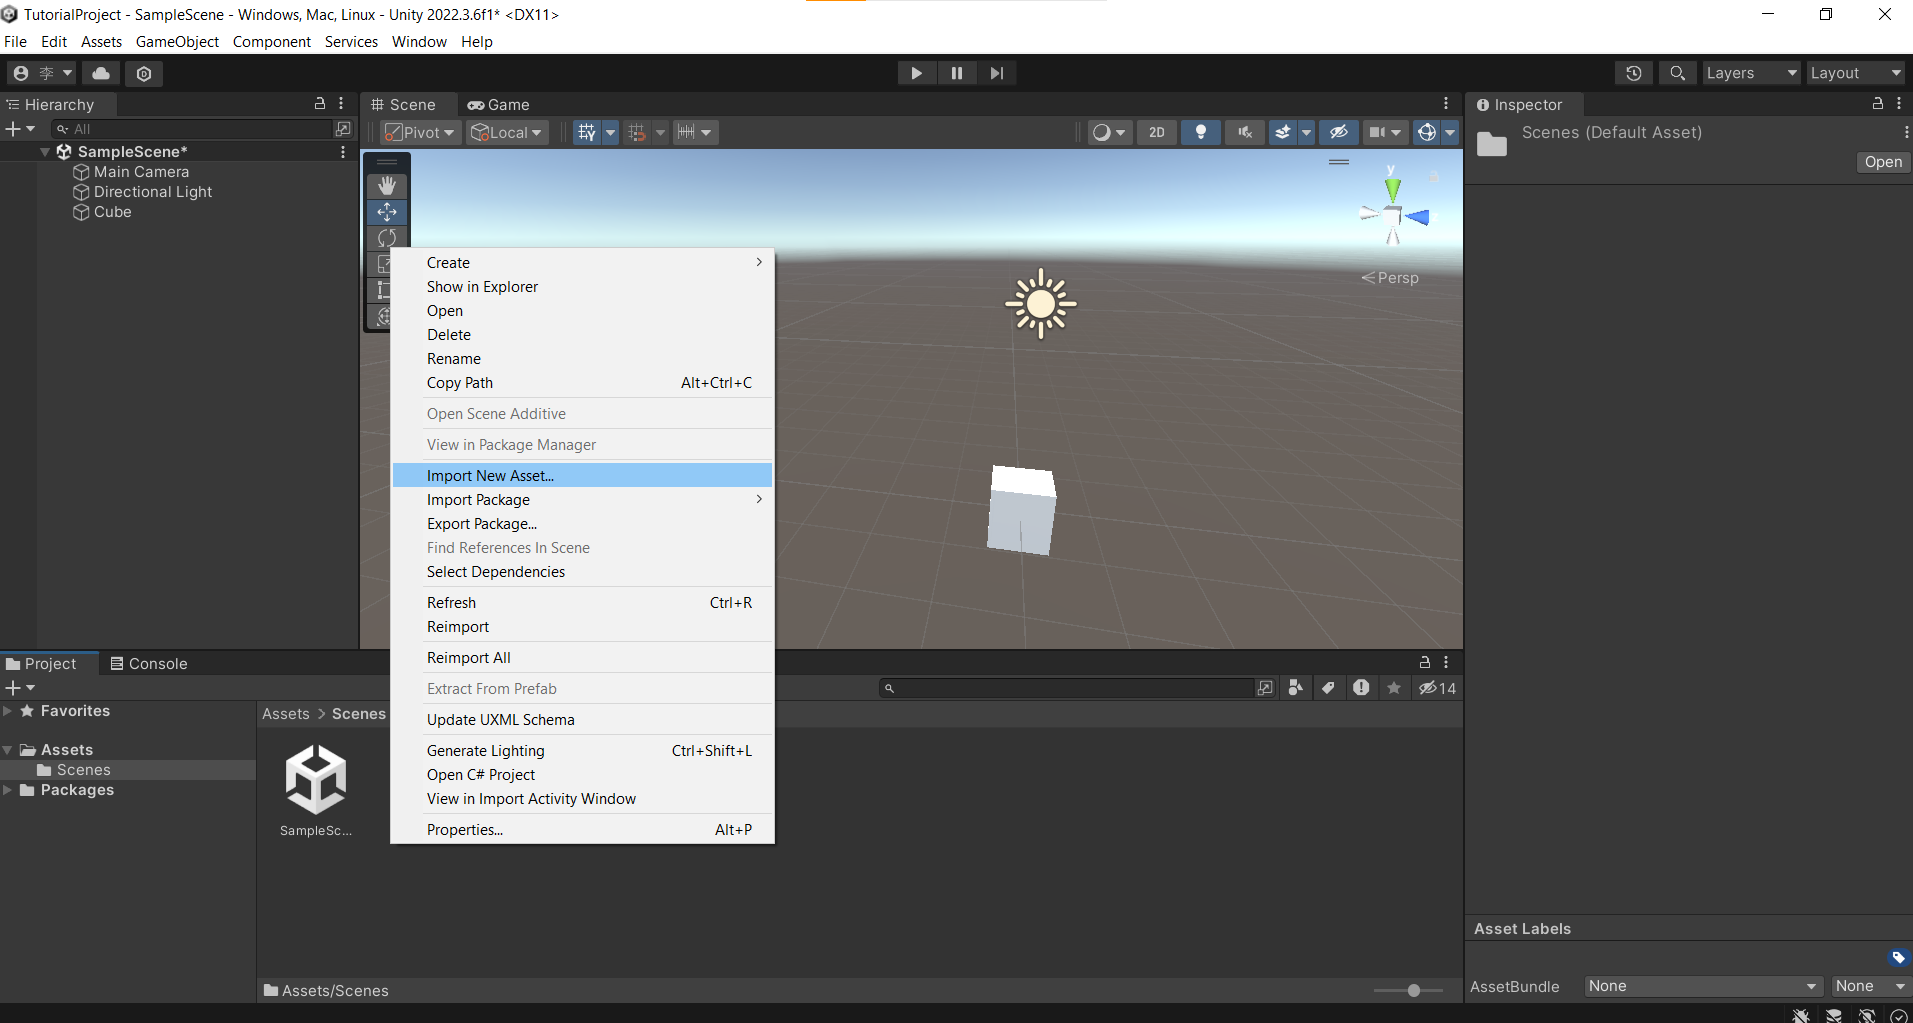This screenshot has width=1913, height=1023.
Task: Toggle scene lighting bulb
Action: point(1201,132)
